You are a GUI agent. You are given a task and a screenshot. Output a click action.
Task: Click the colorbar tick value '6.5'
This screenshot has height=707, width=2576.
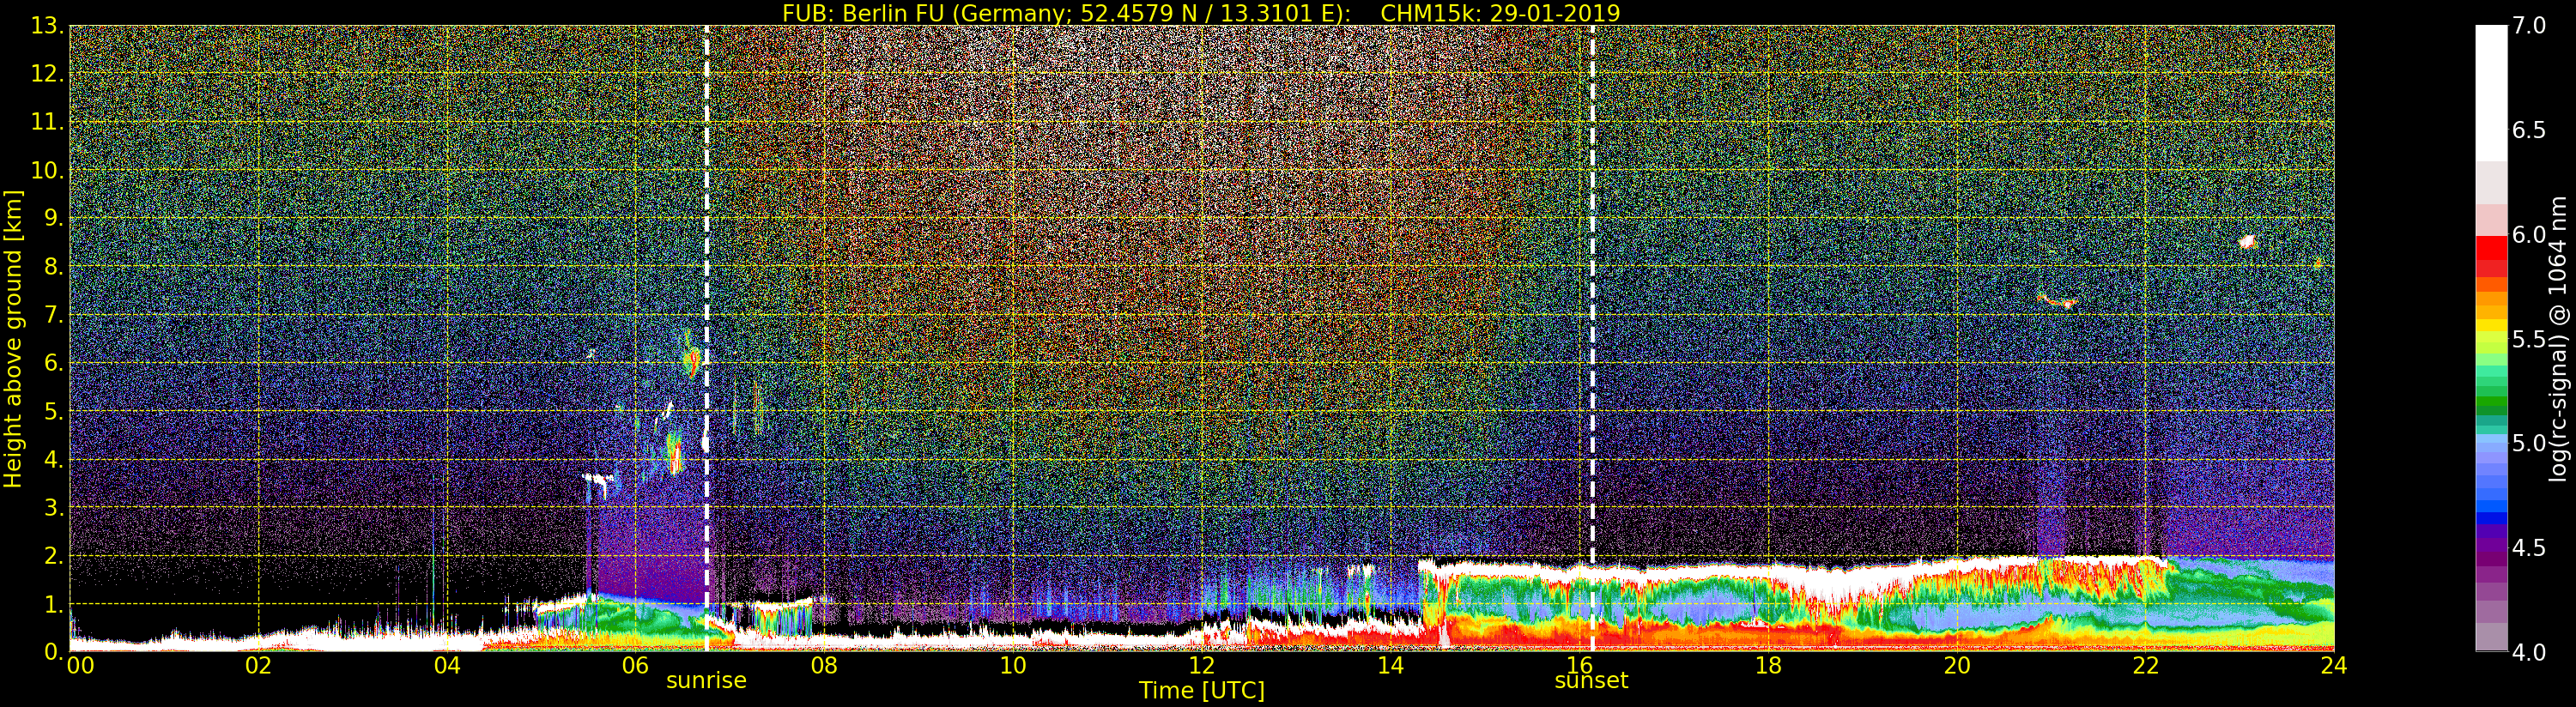[2529, 130]
